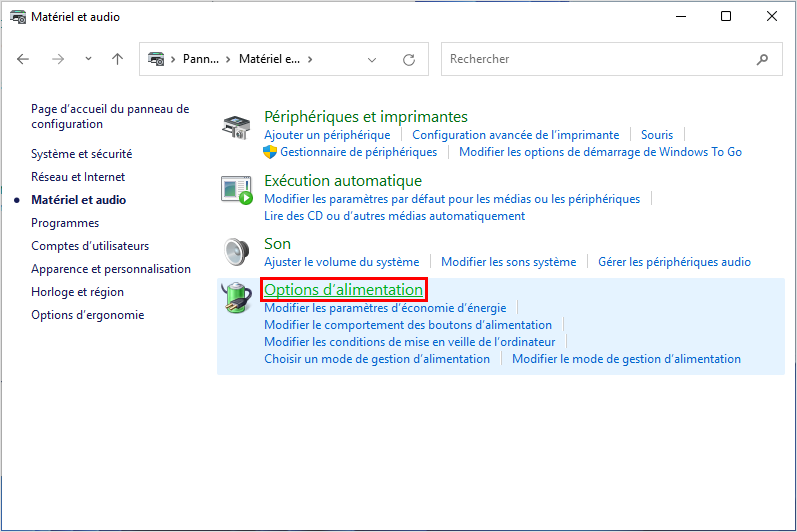The image size is (797, 532).
Task: Click Modifier les paramètres par défaut pour les médias
Action: [x=452, y=199]
